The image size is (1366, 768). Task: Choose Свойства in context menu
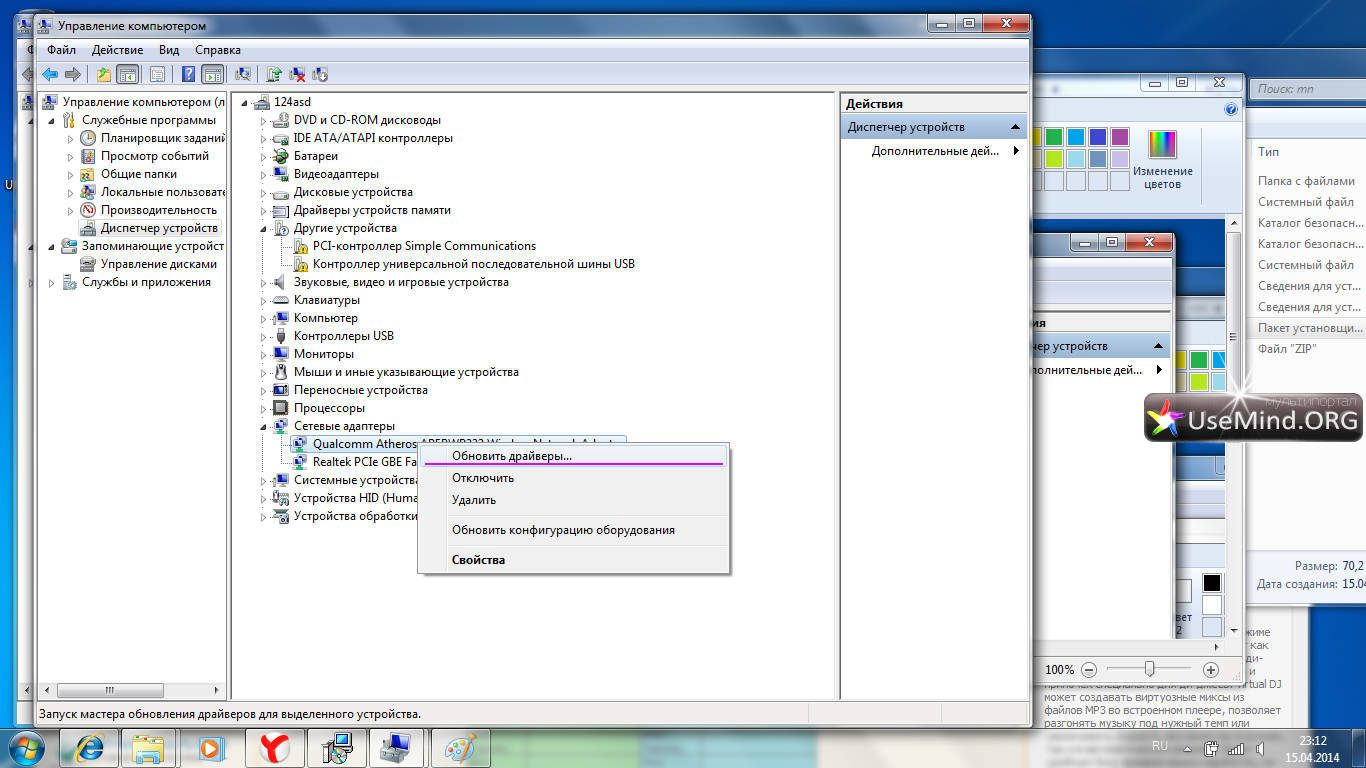pyautogui.click(x=574, y=560)
